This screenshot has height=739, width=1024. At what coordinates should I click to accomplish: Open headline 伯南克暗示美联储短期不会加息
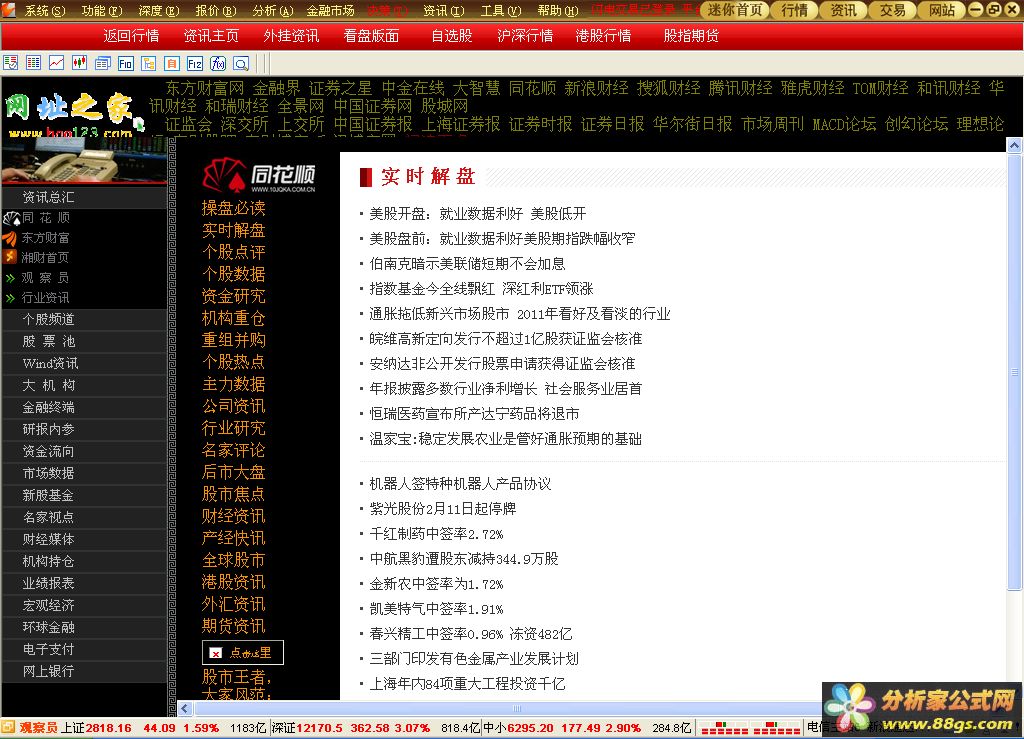click(467, 264)
